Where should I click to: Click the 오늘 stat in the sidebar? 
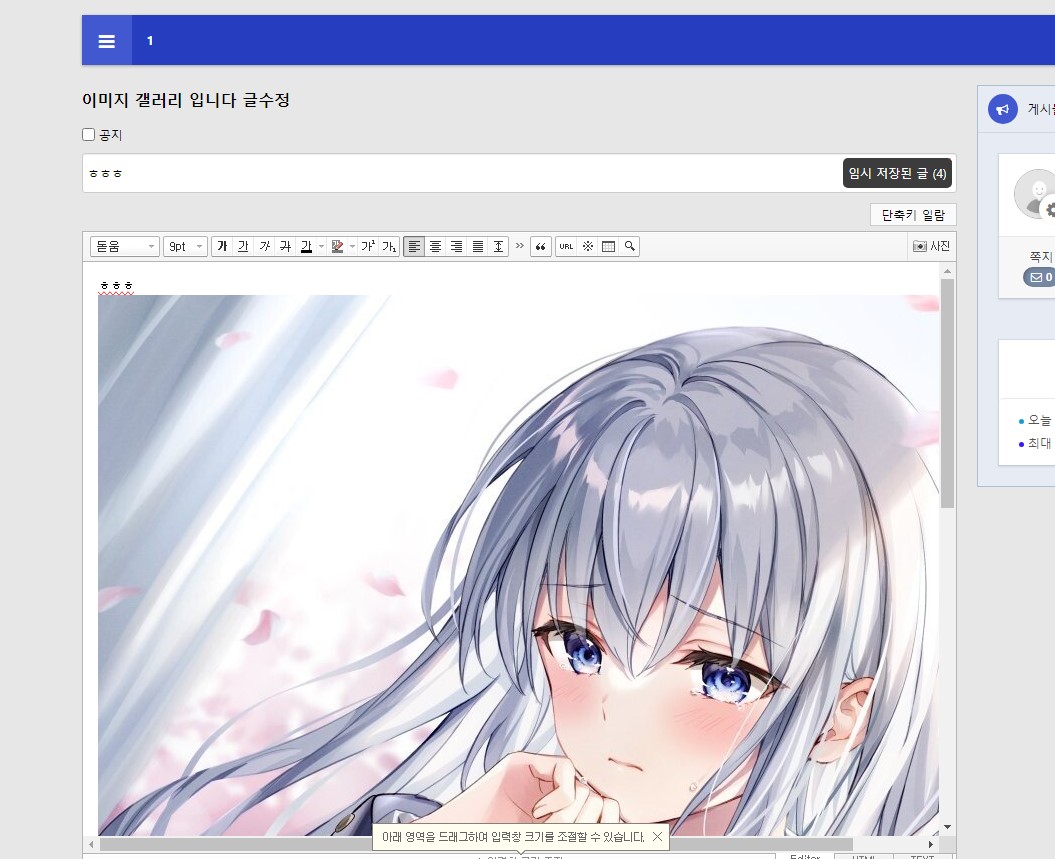[1039, 420]
